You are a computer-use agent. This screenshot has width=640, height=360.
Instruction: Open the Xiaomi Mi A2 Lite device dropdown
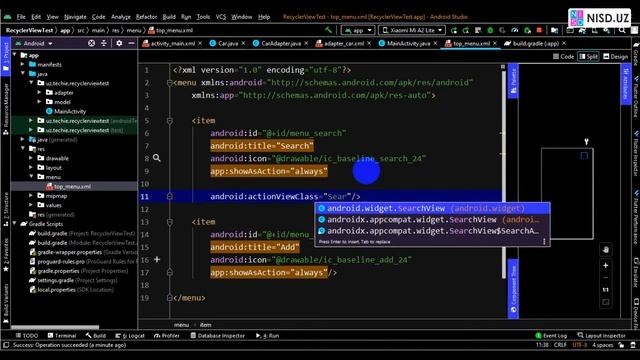tap(412, 30)
